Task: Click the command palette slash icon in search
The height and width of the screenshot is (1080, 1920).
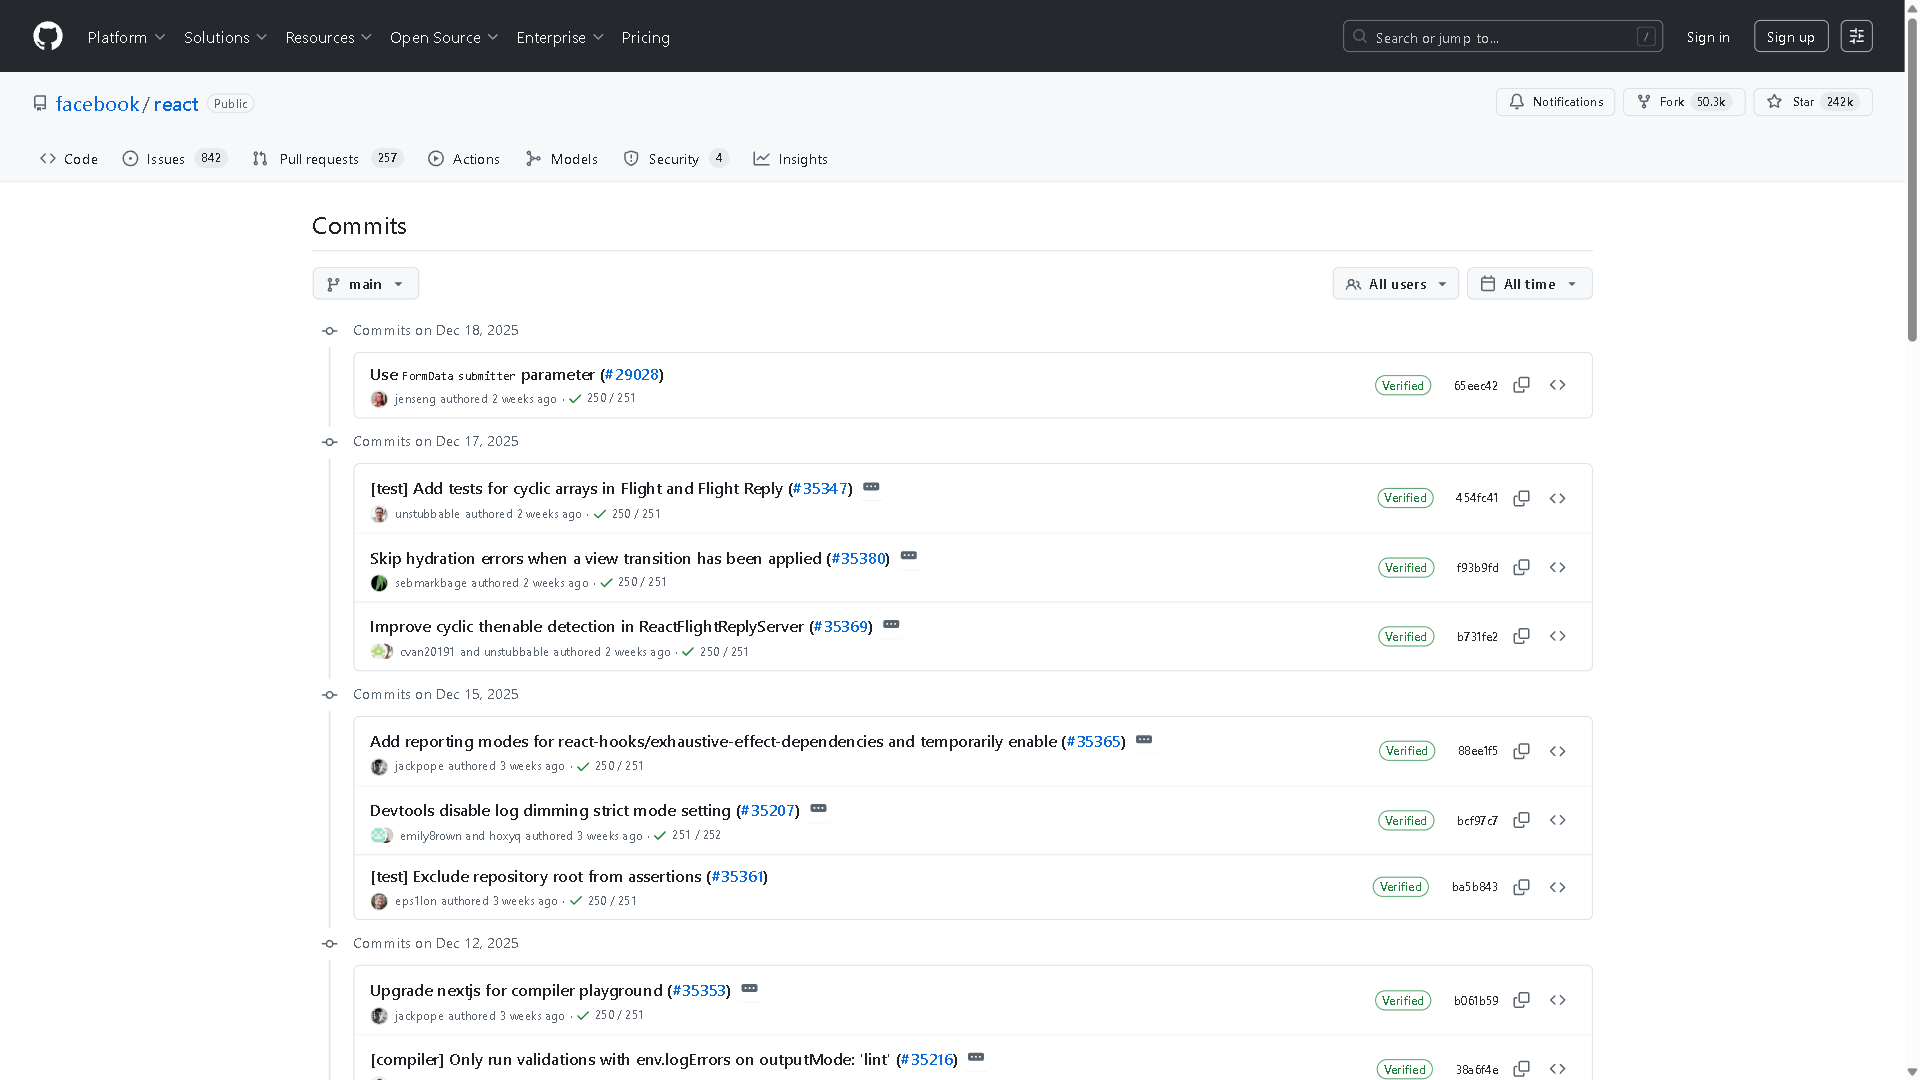Action: 1646,36
